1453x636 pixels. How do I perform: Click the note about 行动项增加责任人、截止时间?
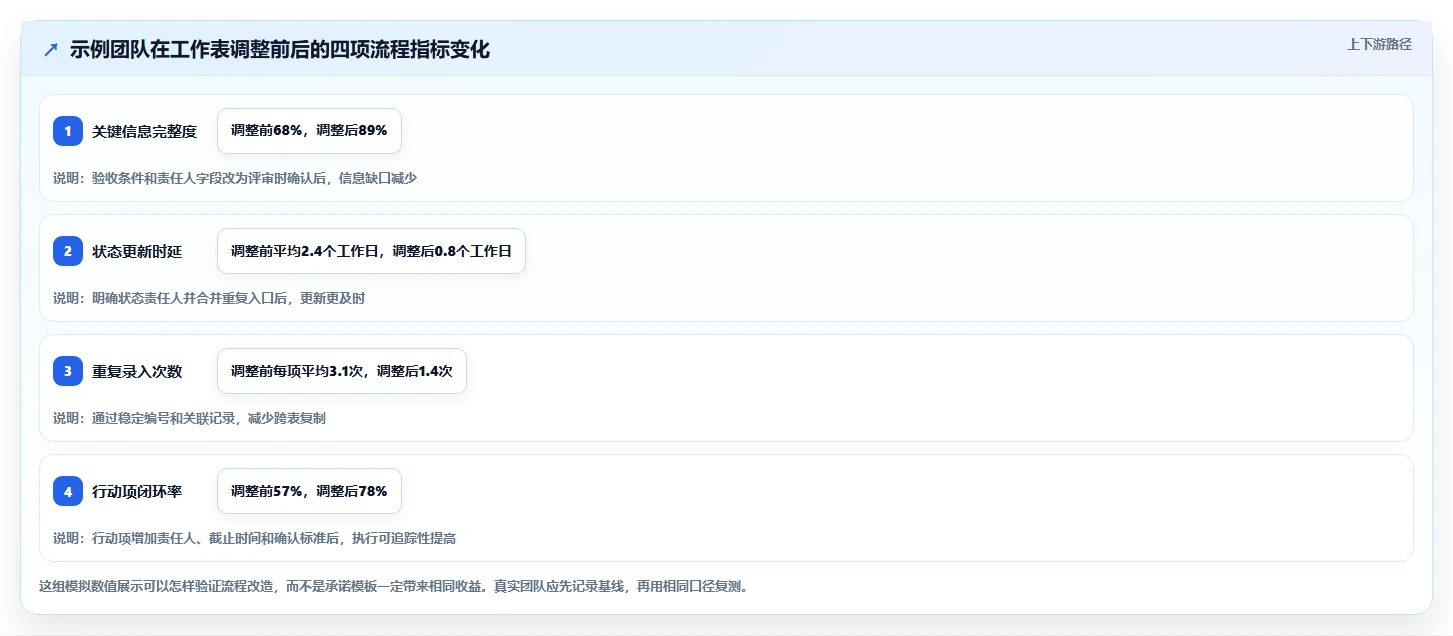[255, 538]
